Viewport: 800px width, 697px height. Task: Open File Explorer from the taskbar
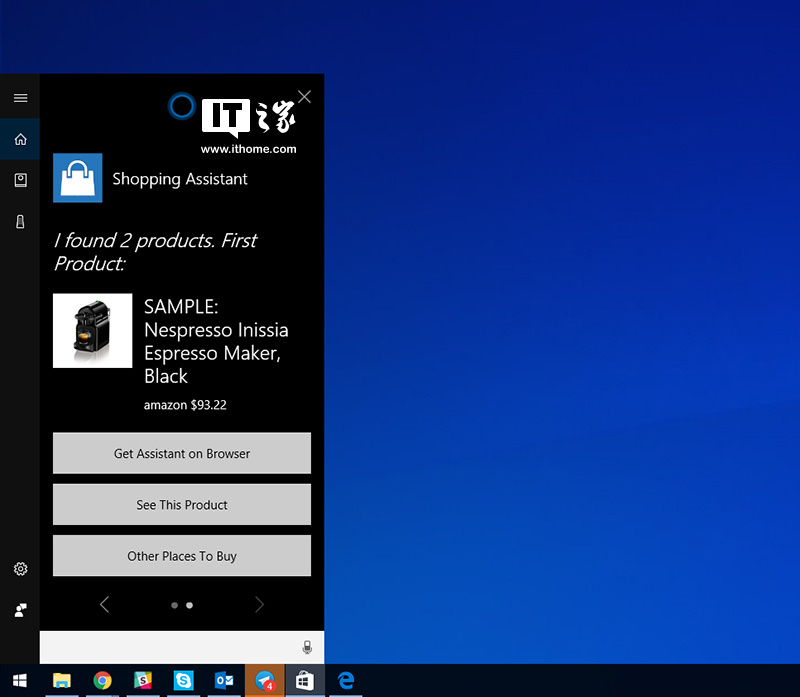pos(62,680)
